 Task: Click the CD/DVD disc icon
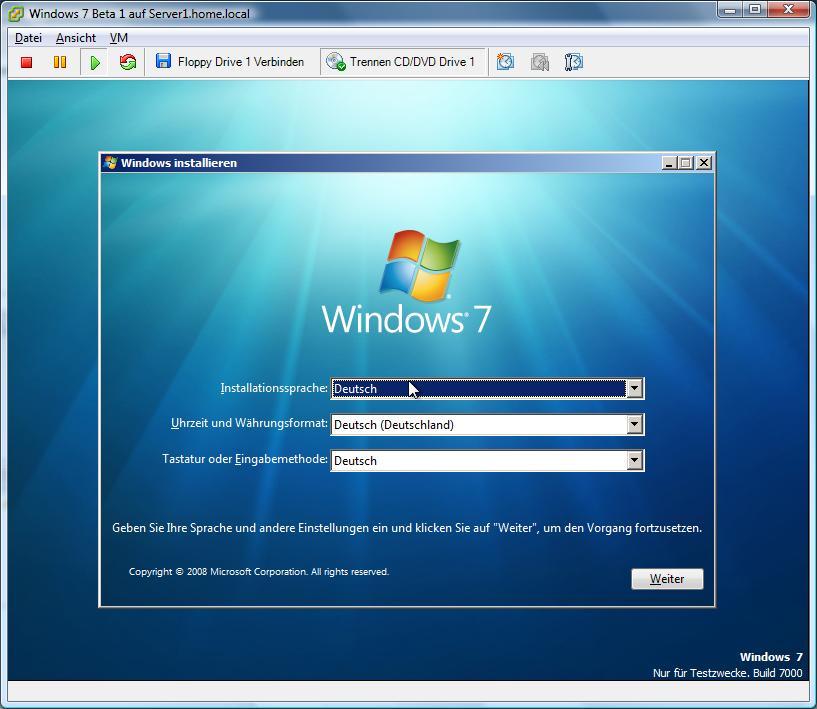(x=336, y=61)
